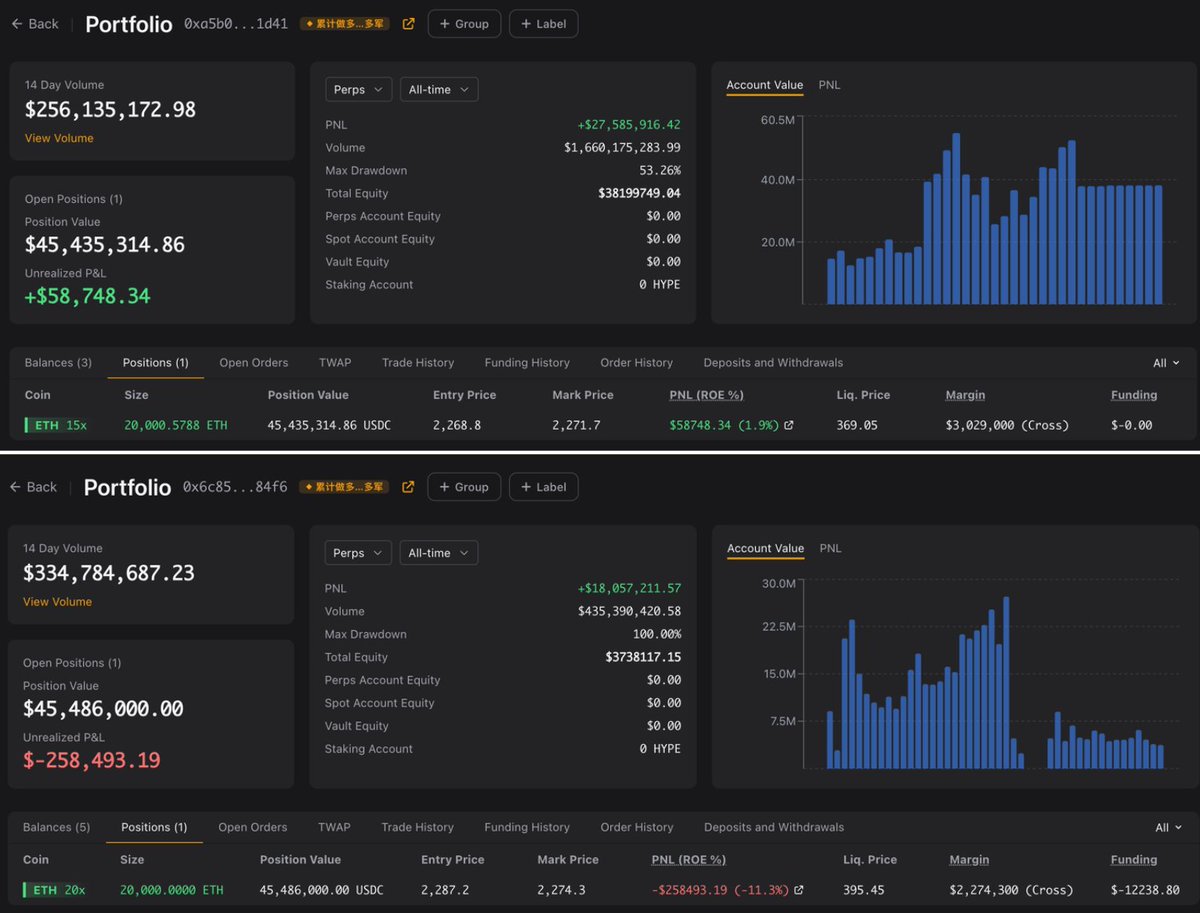Go Back from the 0x6c85...84f6 portfolio
This screenshot has height=913, width=1200.
click(x=34, y=487)
